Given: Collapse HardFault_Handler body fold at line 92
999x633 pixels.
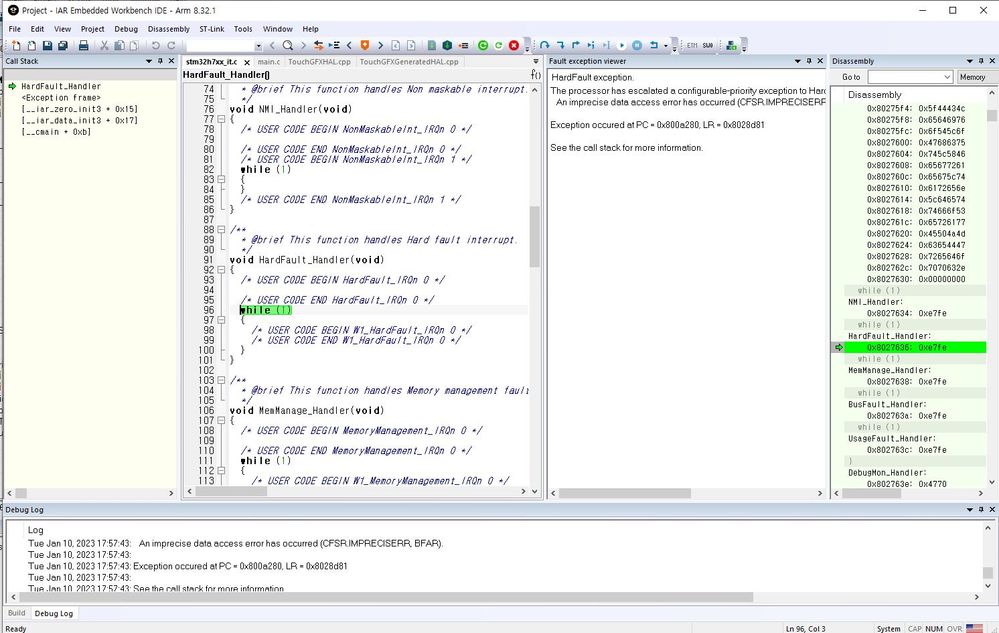Looking at the screenshot, I should [x=221, y=270].
